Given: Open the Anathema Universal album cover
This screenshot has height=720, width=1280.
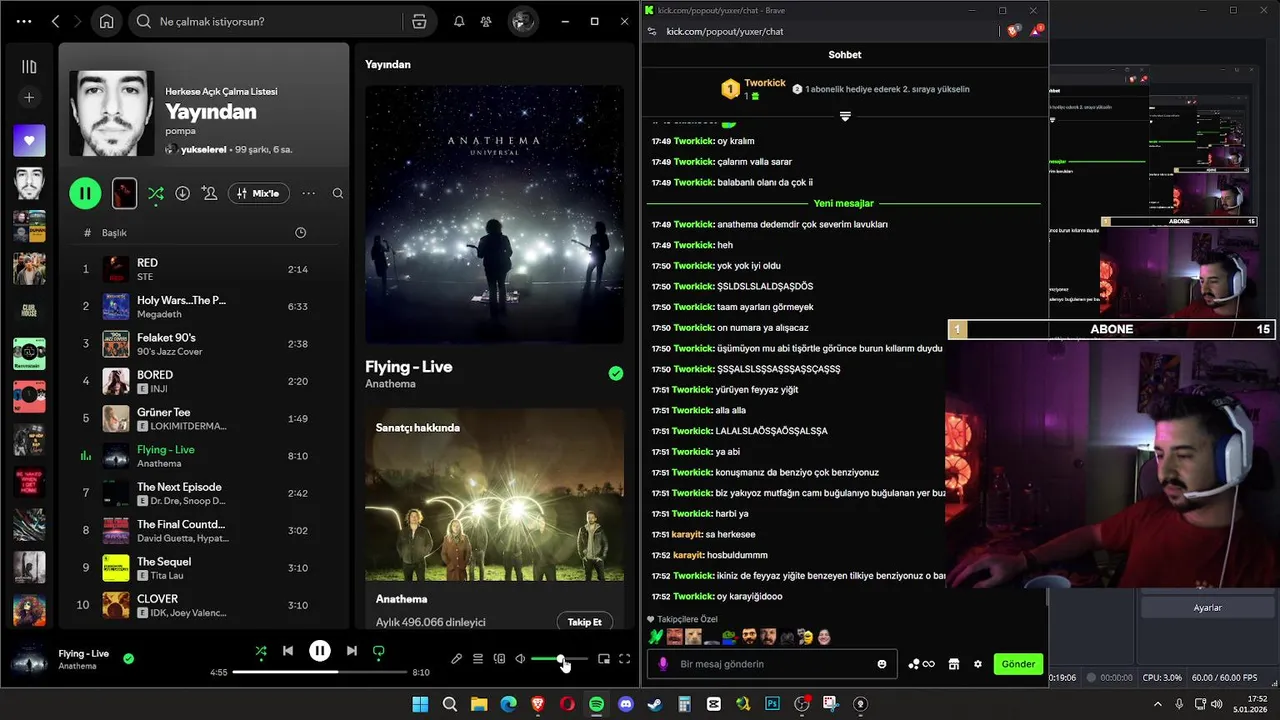Looking at the screenshot, I should [494, 214].
